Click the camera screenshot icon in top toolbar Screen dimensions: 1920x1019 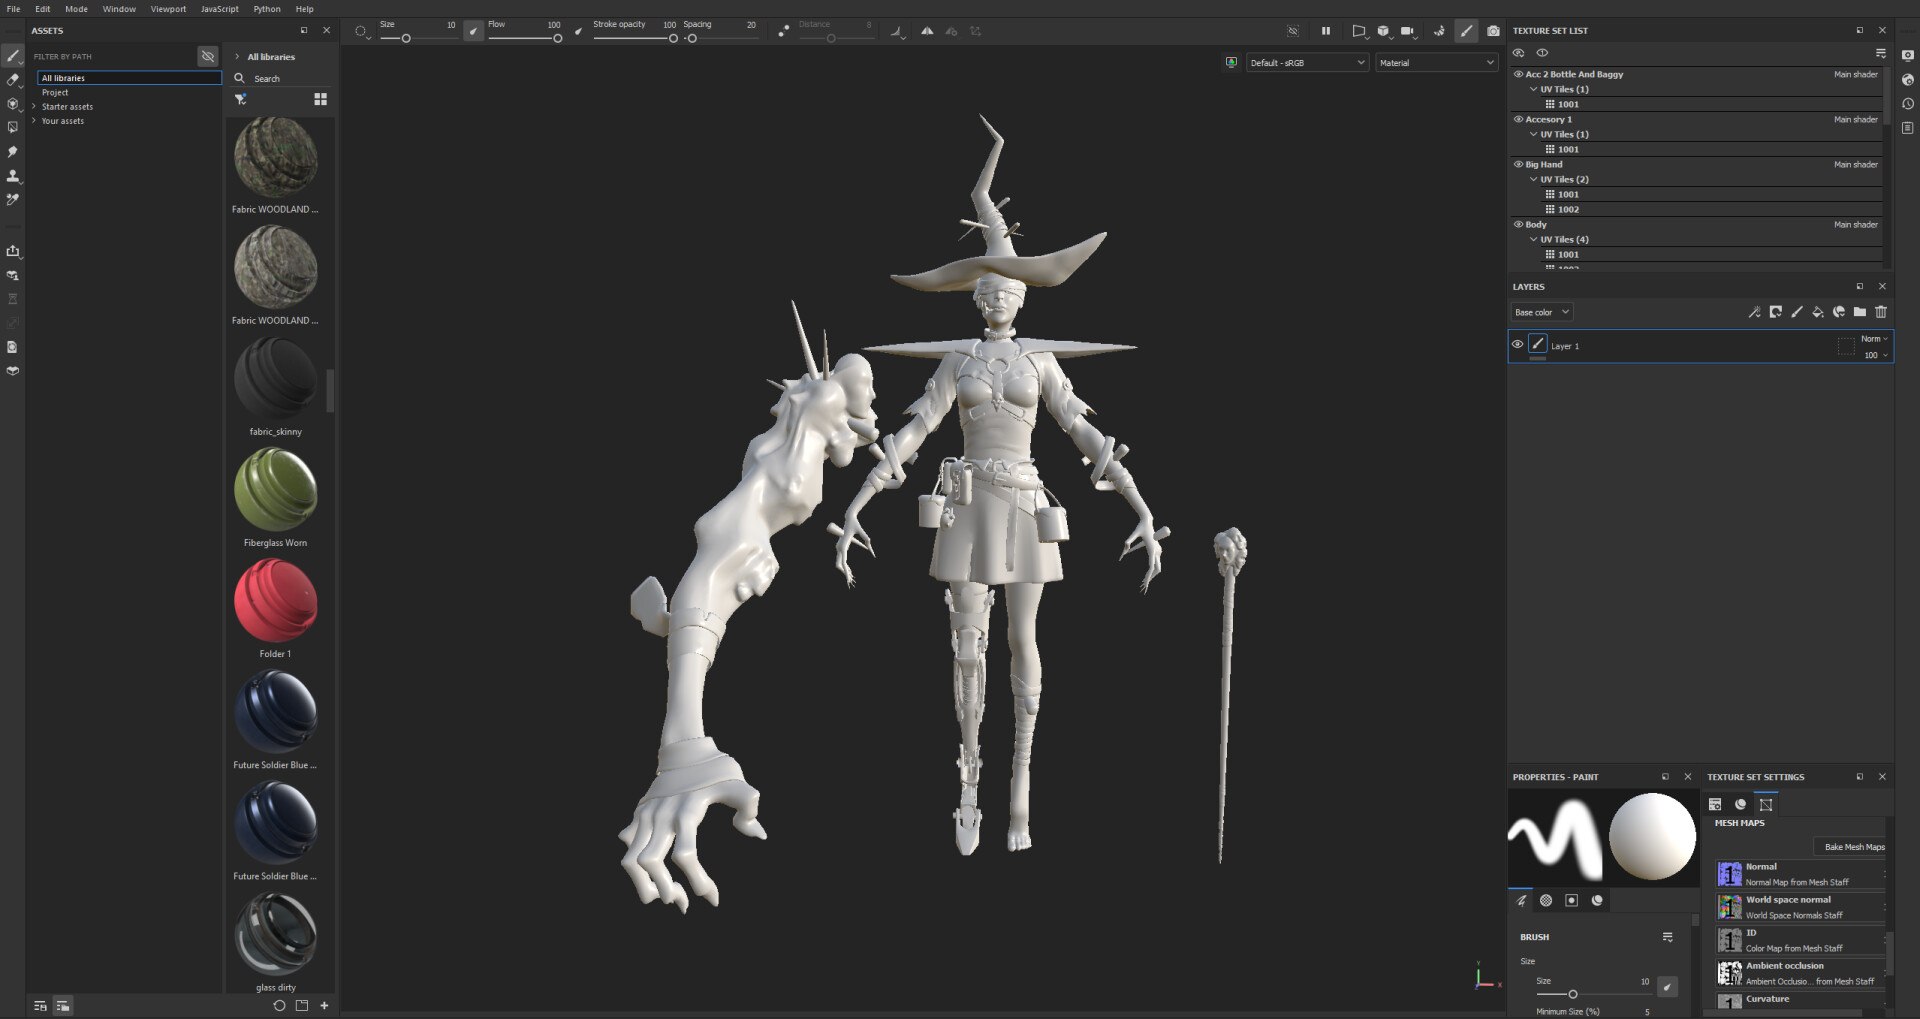pos(1493,31)
